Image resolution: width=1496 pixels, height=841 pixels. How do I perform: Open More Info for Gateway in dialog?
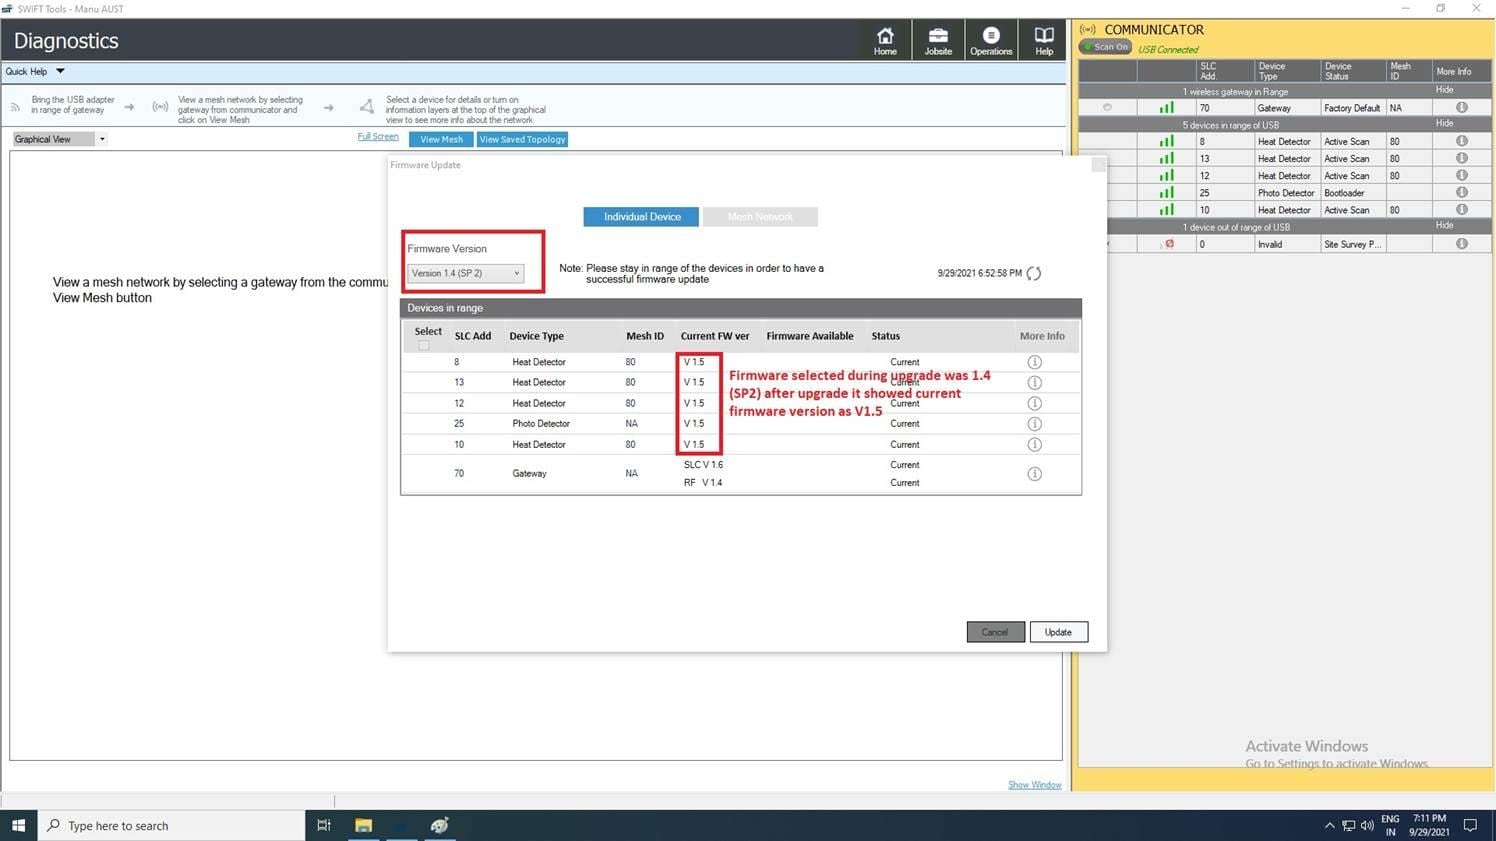pyautogui.click(x=1034, y=474)
